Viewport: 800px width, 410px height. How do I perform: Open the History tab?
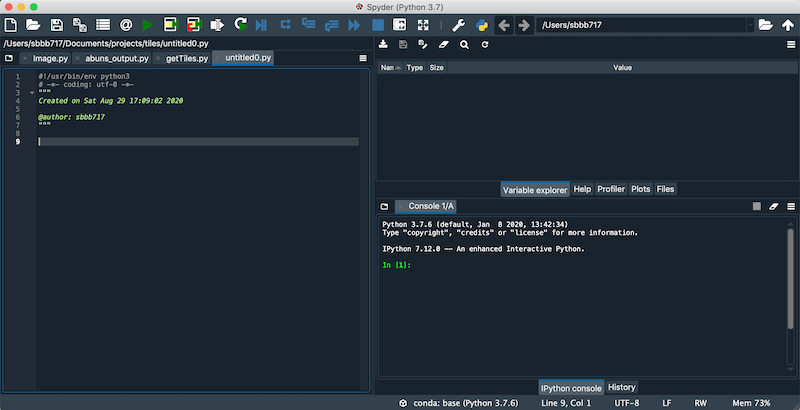(621, 388)
